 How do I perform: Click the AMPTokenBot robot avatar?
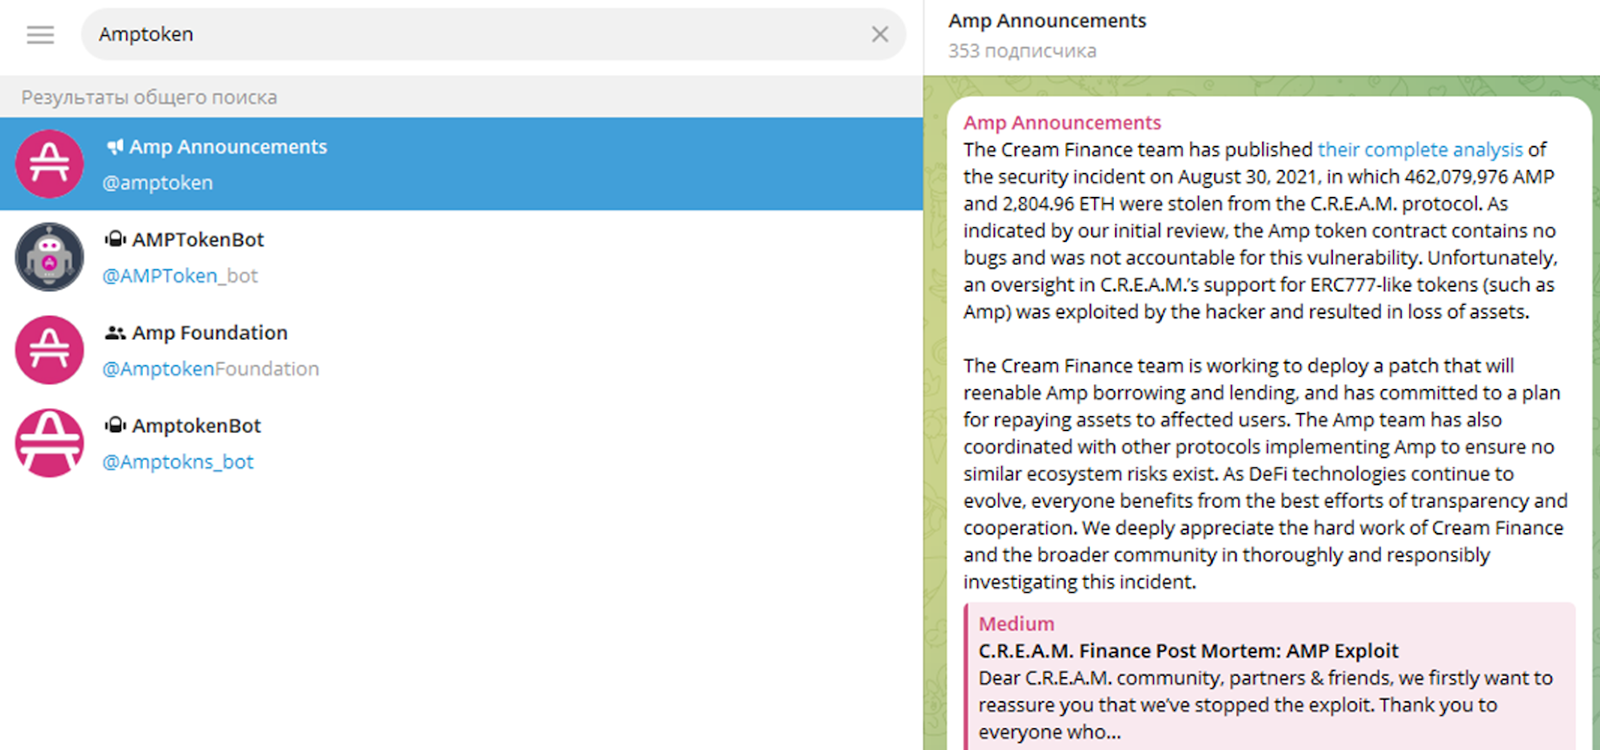coord(50,257)
